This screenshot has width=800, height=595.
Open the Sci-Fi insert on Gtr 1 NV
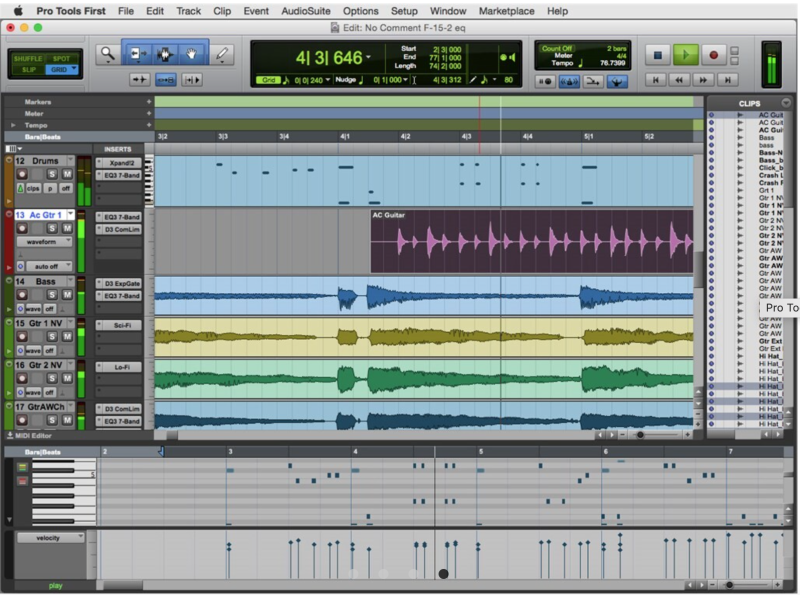pos(118,326)
